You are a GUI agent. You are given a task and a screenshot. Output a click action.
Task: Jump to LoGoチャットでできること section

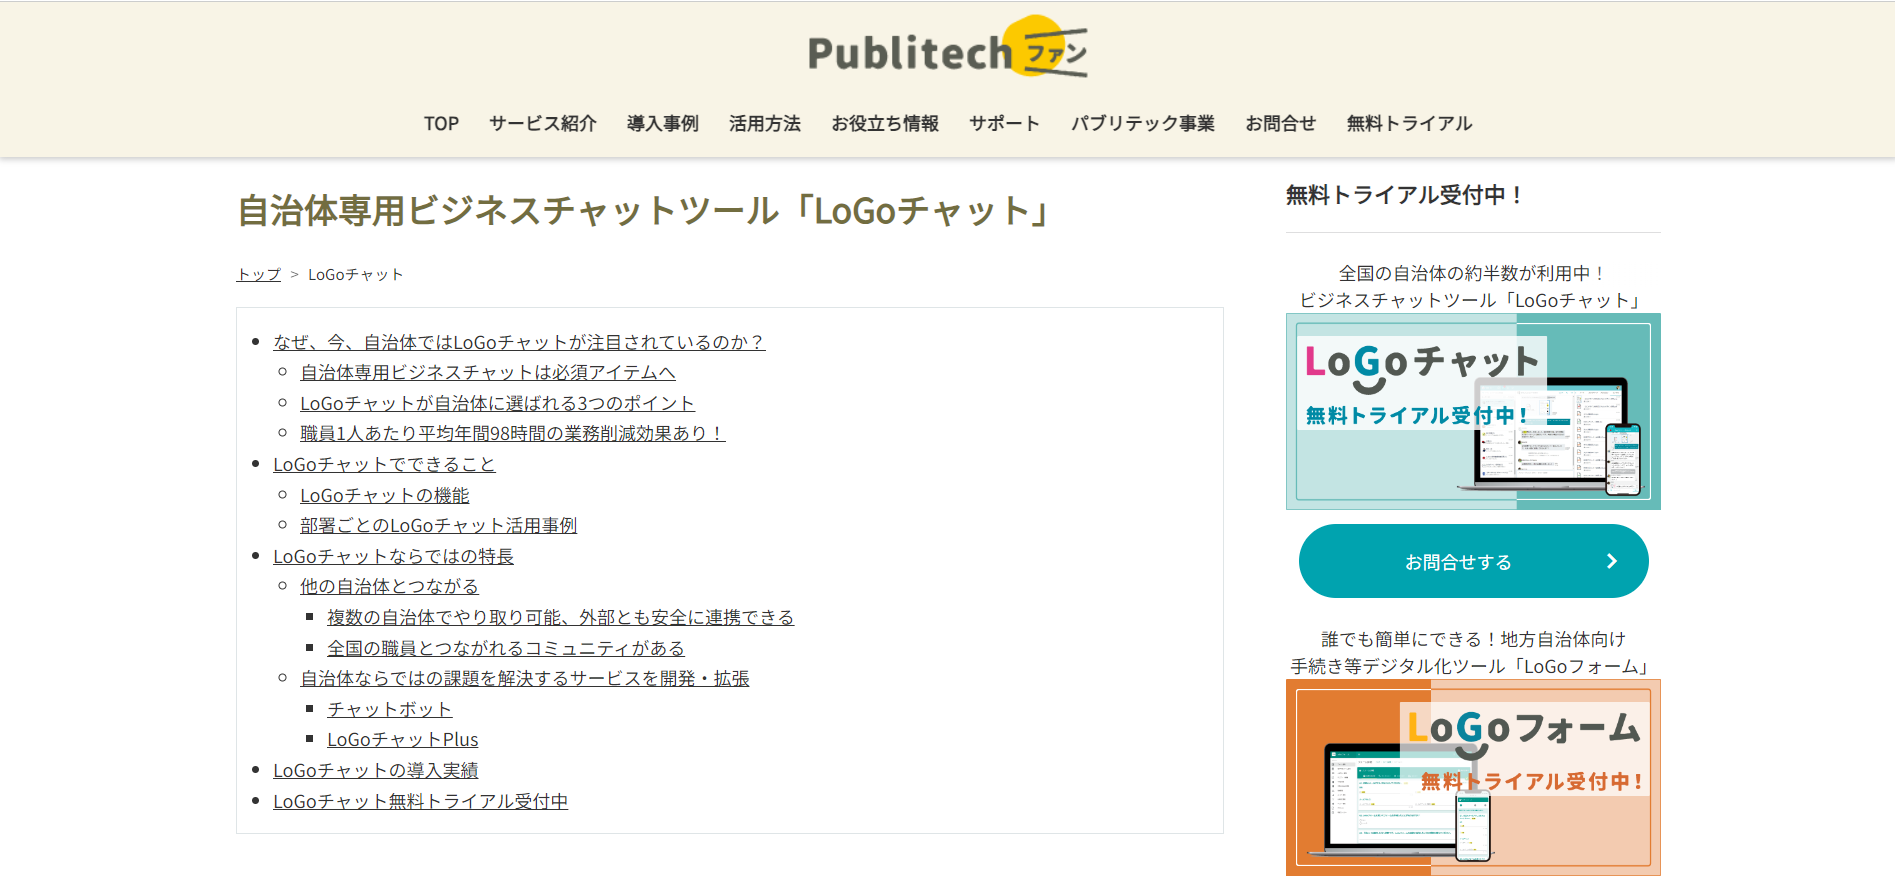(x=384, y=464)
